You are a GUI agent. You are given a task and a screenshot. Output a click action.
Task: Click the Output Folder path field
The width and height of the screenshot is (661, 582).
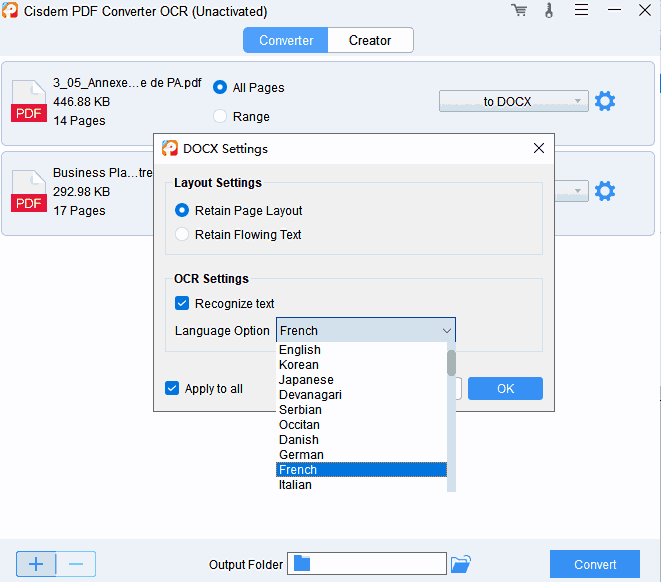point(367,563)
